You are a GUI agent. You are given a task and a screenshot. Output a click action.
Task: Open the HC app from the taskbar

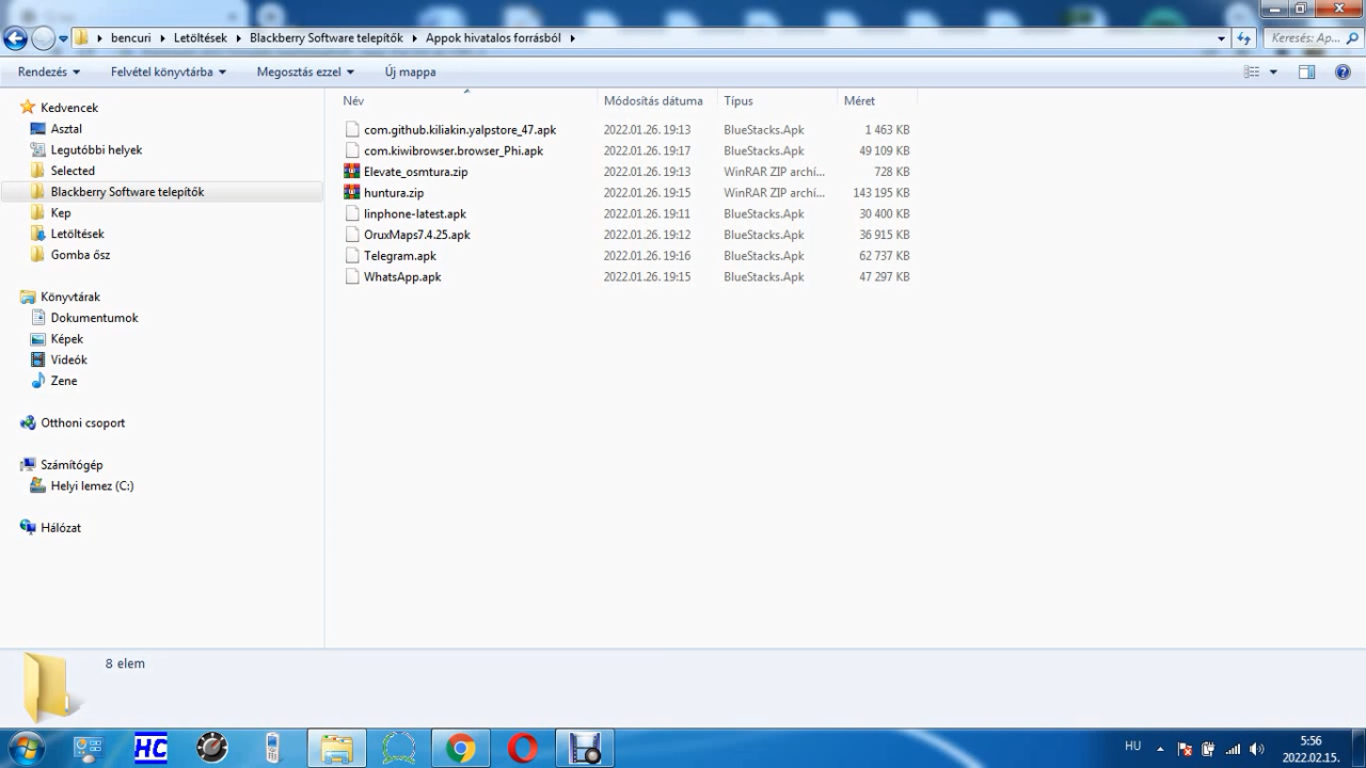[151, 748]
